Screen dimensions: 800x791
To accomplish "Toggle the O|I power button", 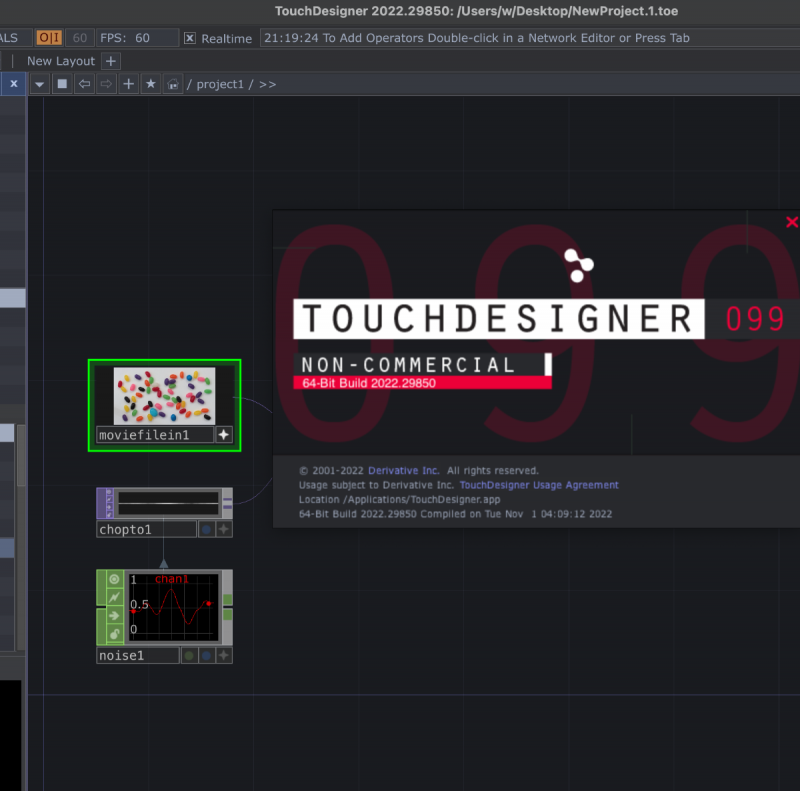I will (x=49, y=38).
